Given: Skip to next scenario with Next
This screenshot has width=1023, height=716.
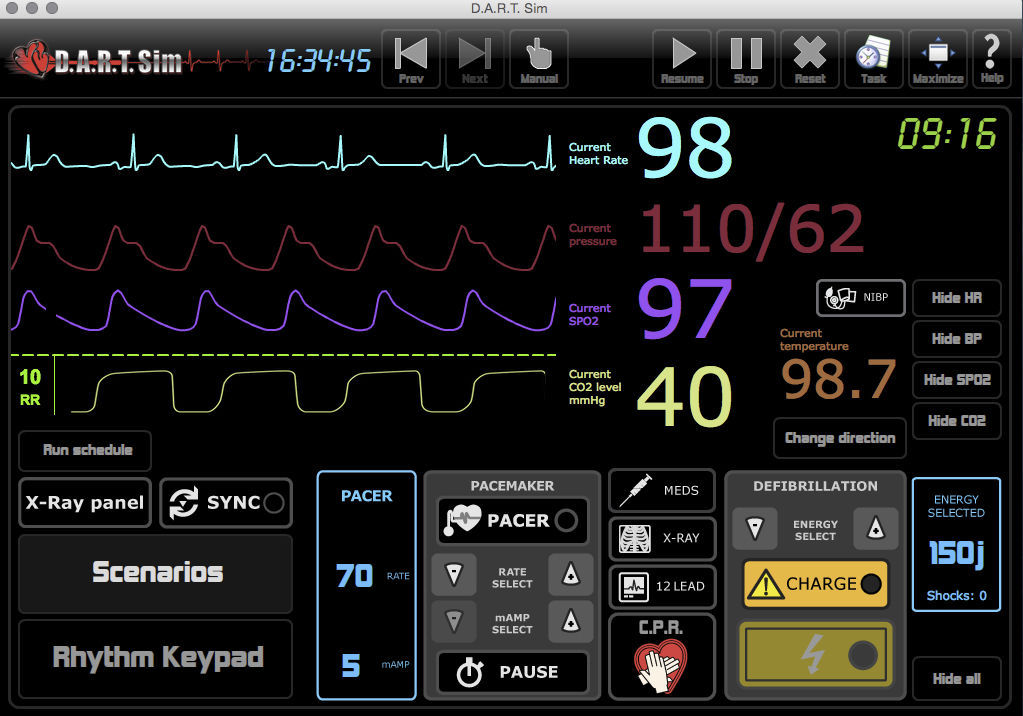Looking at the screenshot, I should tap(474, 58).
